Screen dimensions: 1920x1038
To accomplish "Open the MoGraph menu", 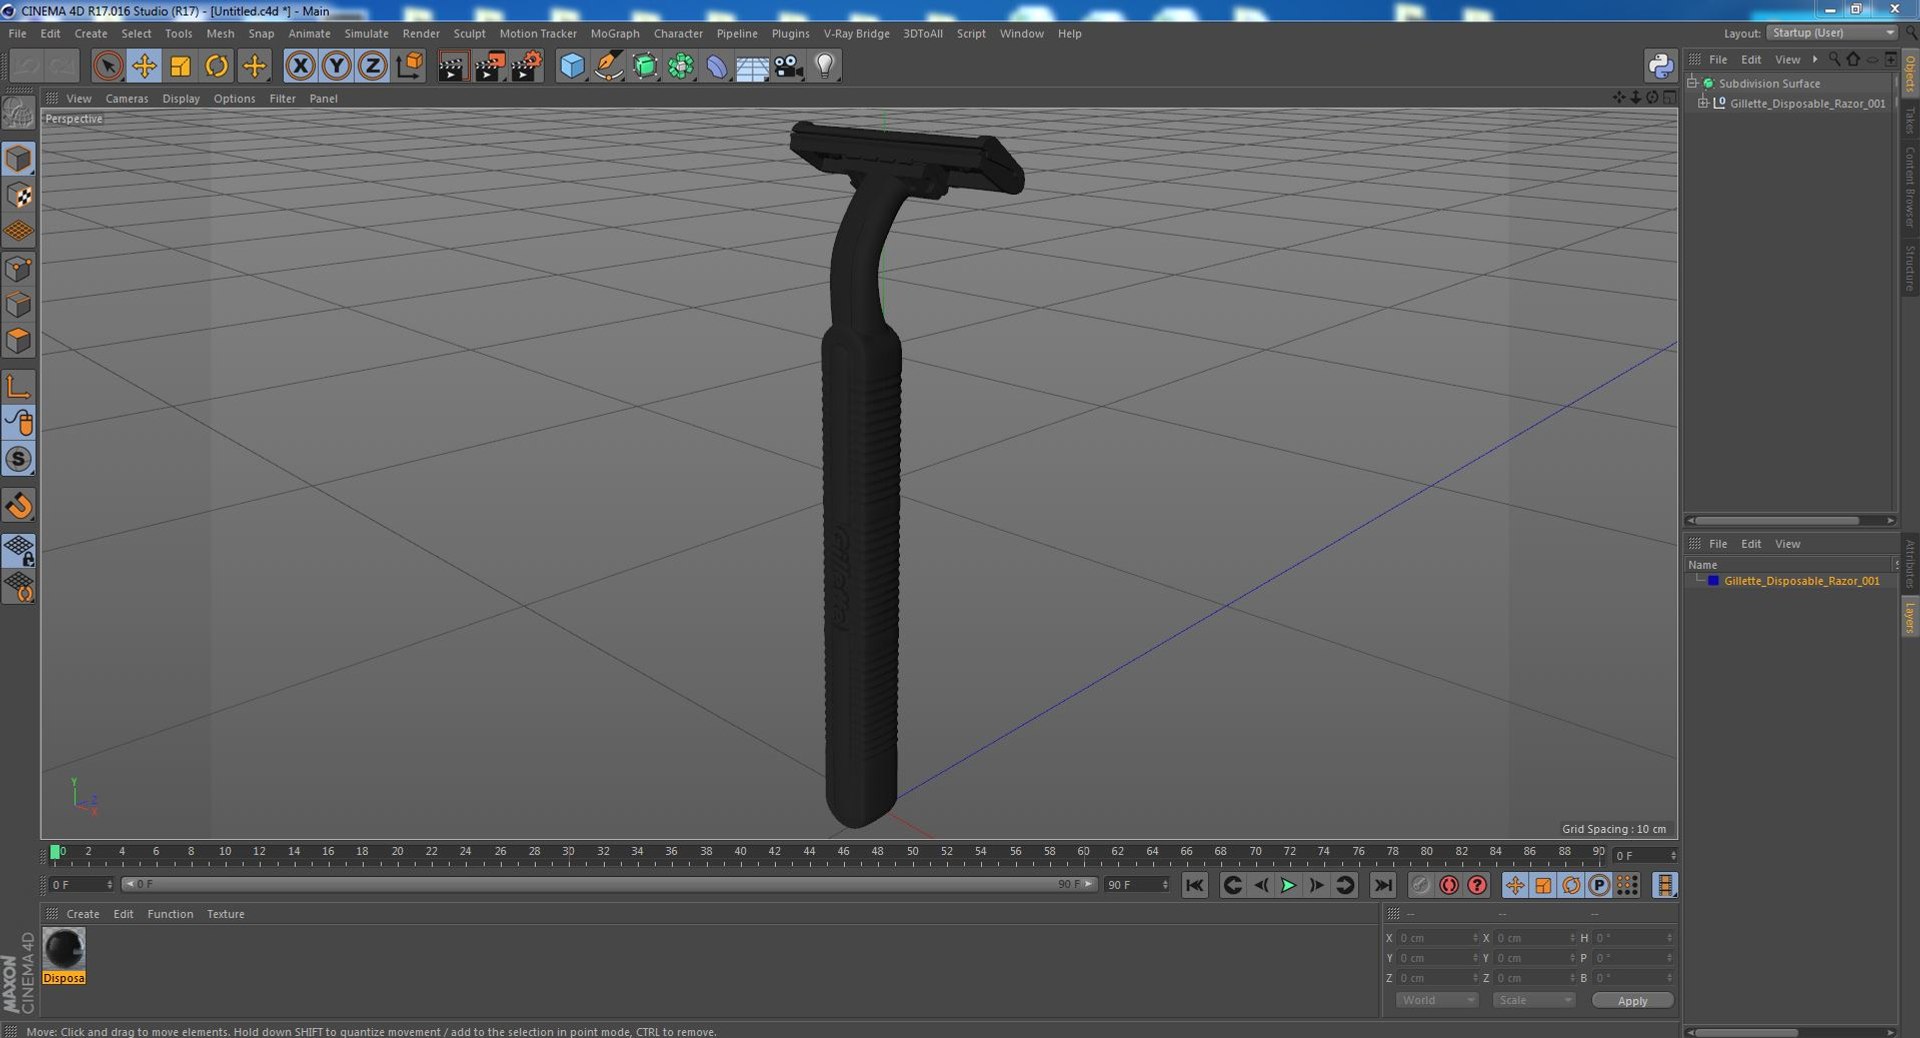I will coord(614,33).
